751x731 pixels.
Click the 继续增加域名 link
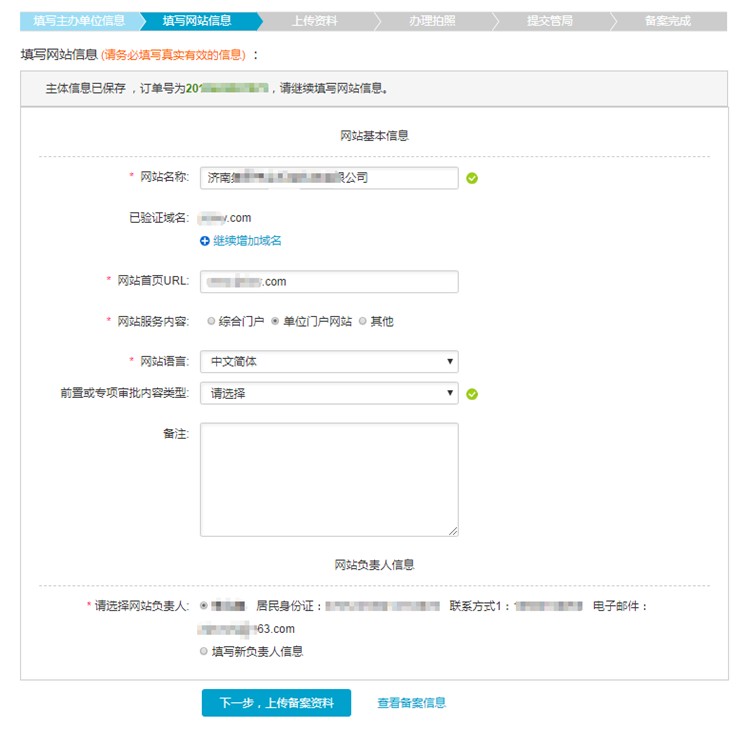tap(247, 241)
